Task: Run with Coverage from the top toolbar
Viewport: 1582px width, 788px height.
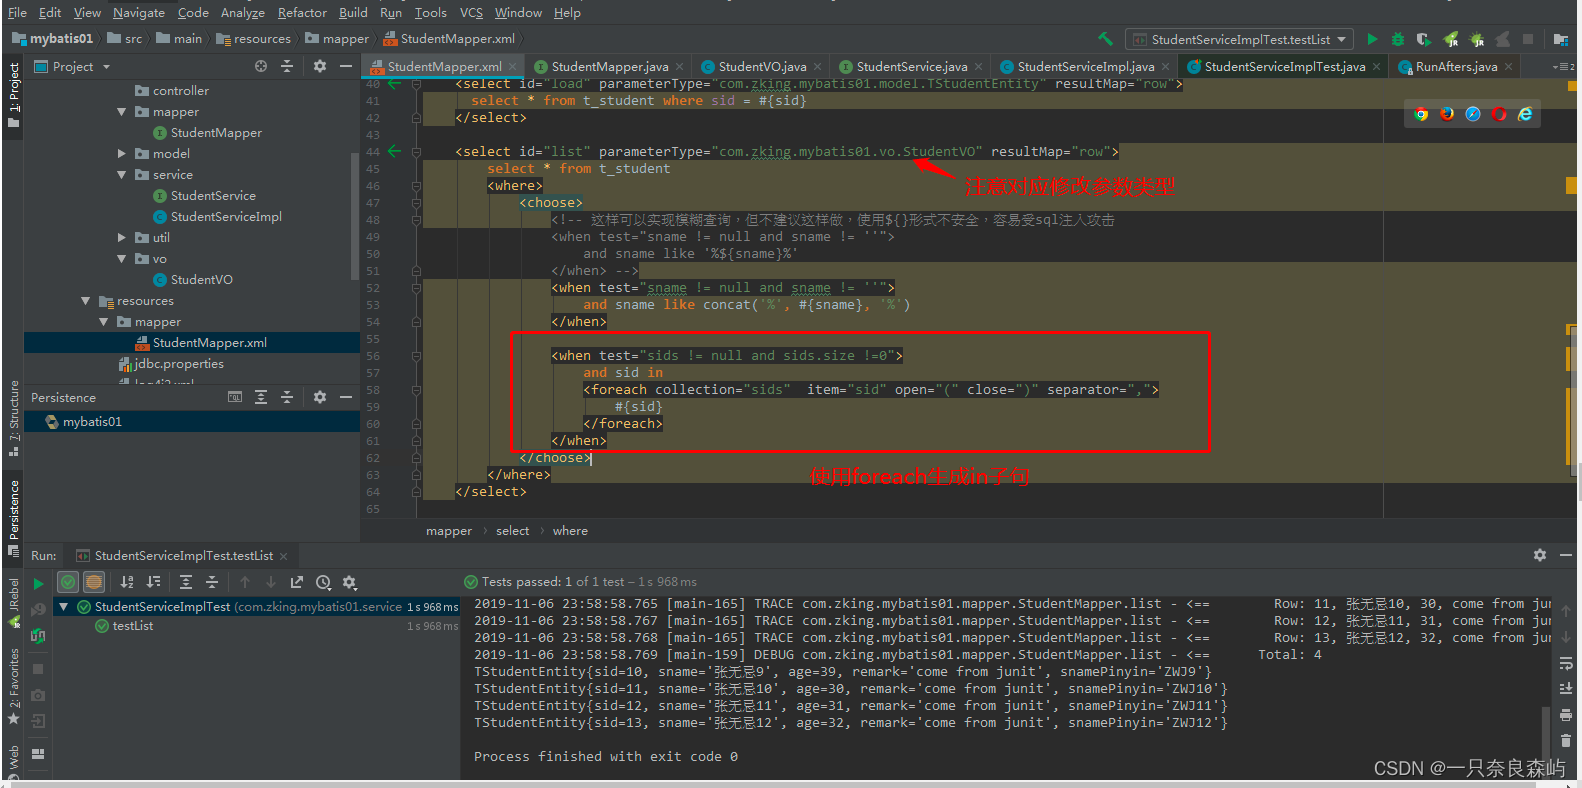Action: coord(1424,39)
